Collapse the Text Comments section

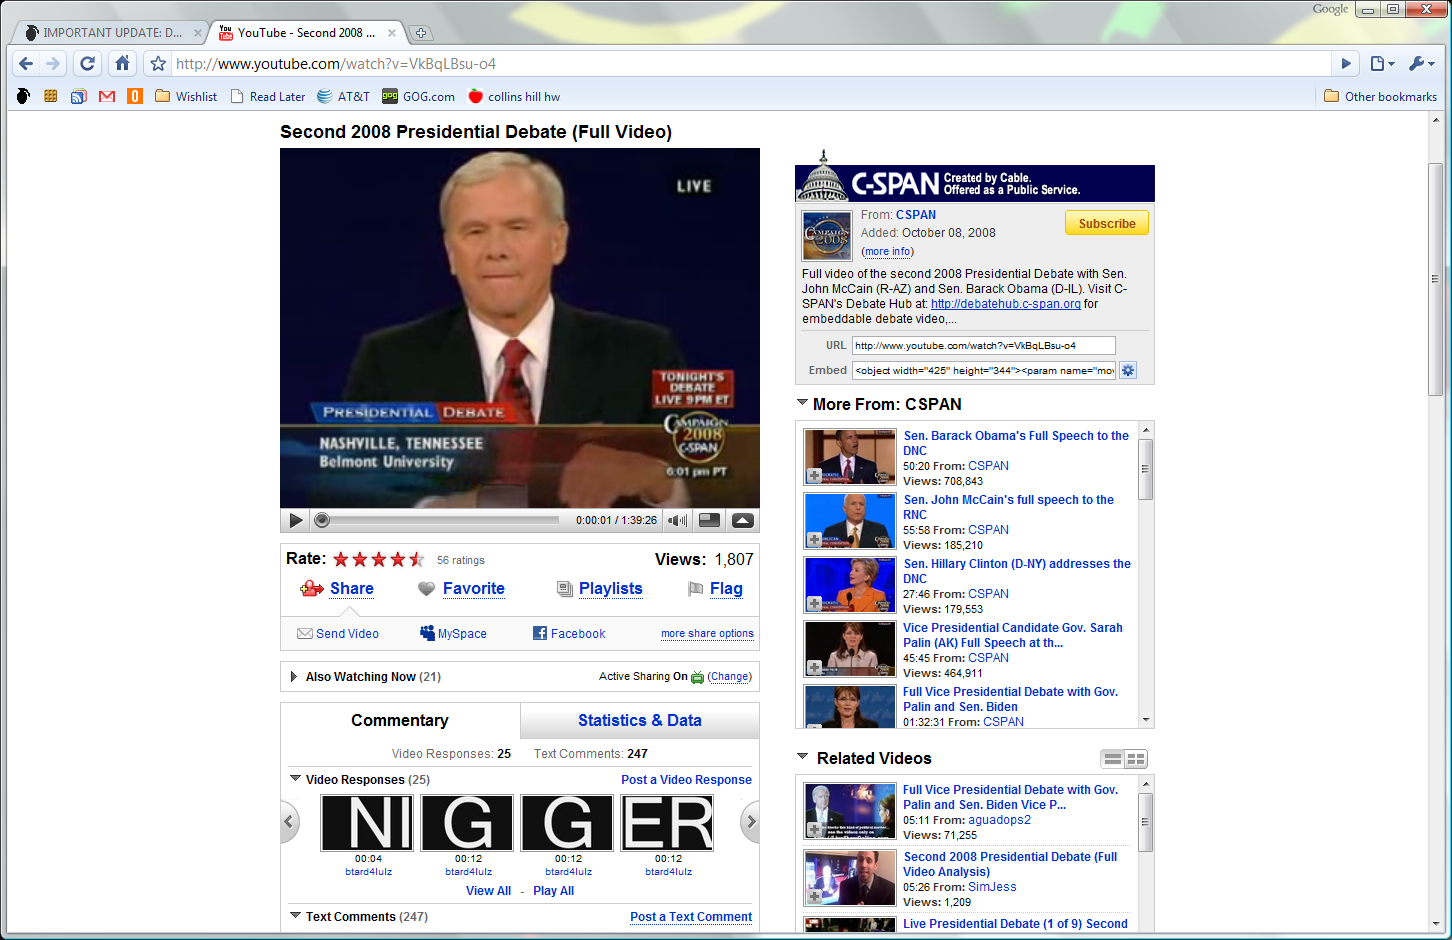point(295,915)
